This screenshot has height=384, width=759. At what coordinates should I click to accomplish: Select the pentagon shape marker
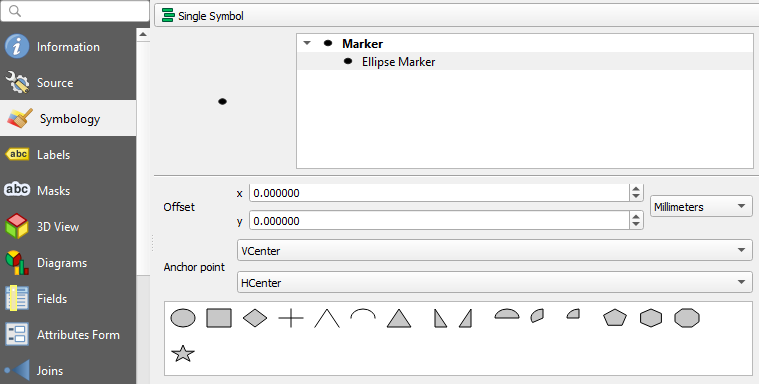pyautogui.click(x=615, y=318)
